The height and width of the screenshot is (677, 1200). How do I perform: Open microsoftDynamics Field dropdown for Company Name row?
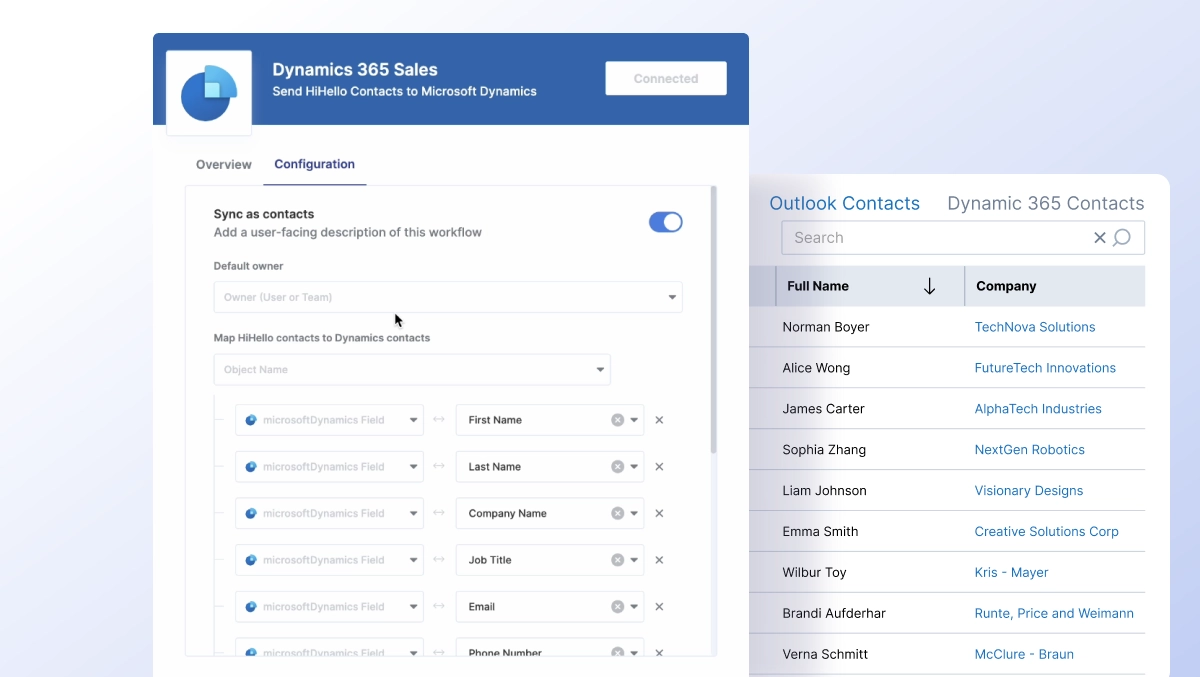[329, 513]
